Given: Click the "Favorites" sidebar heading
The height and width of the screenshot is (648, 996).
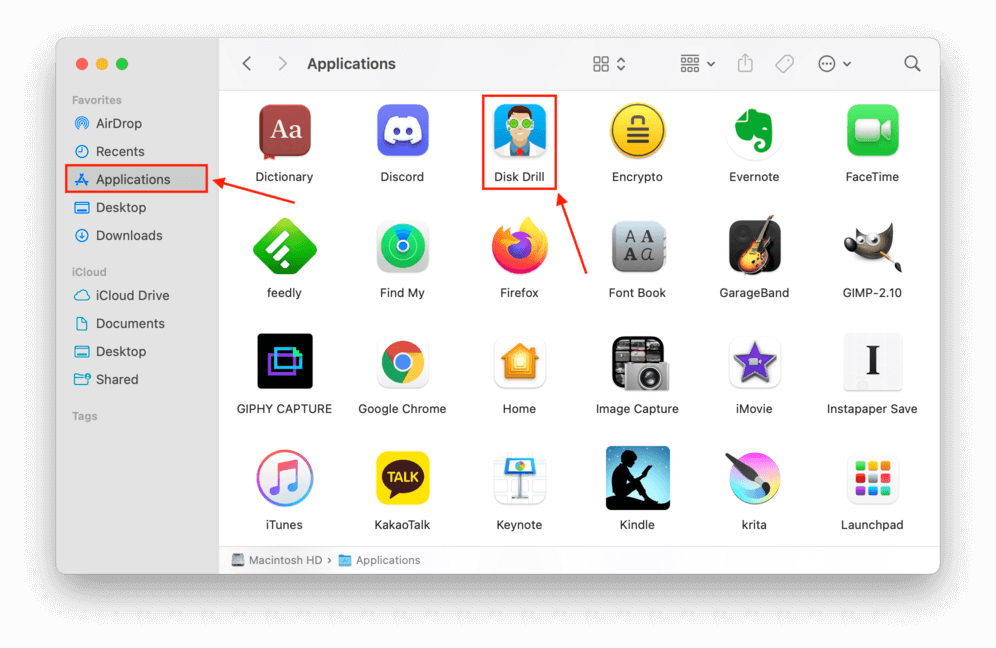Looking at the screenshot, I should pos(97,100).
